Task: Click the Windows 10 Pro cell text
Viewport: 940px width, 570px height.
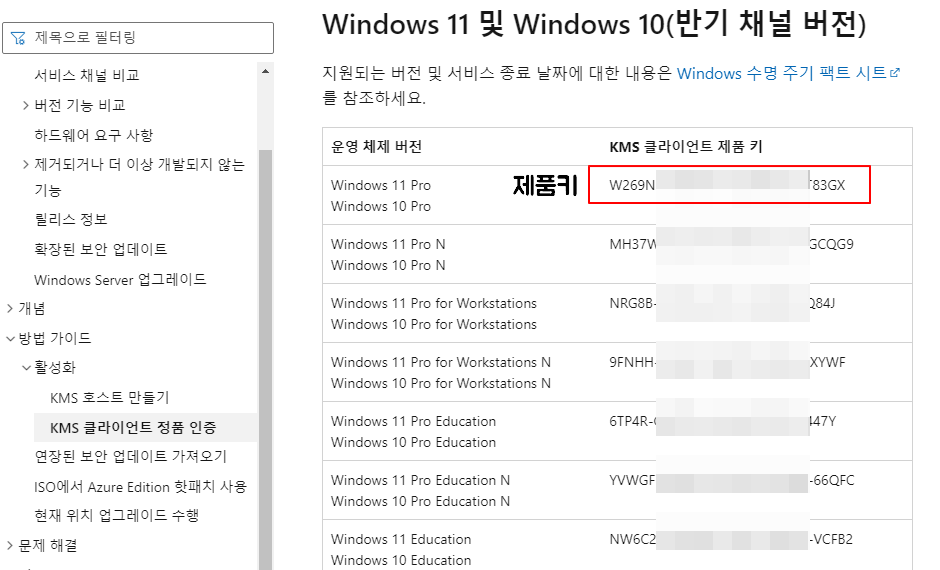Action: tap(381, 206)
